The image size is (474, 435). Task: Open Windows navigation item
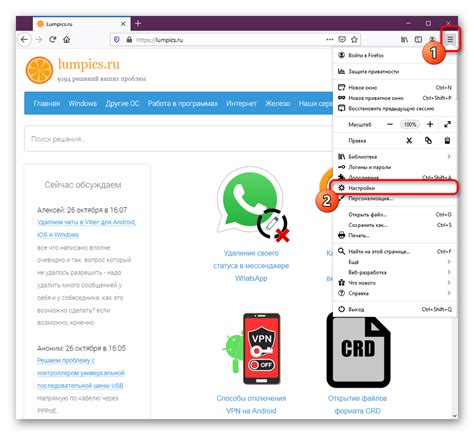click(x=83, y=104)
